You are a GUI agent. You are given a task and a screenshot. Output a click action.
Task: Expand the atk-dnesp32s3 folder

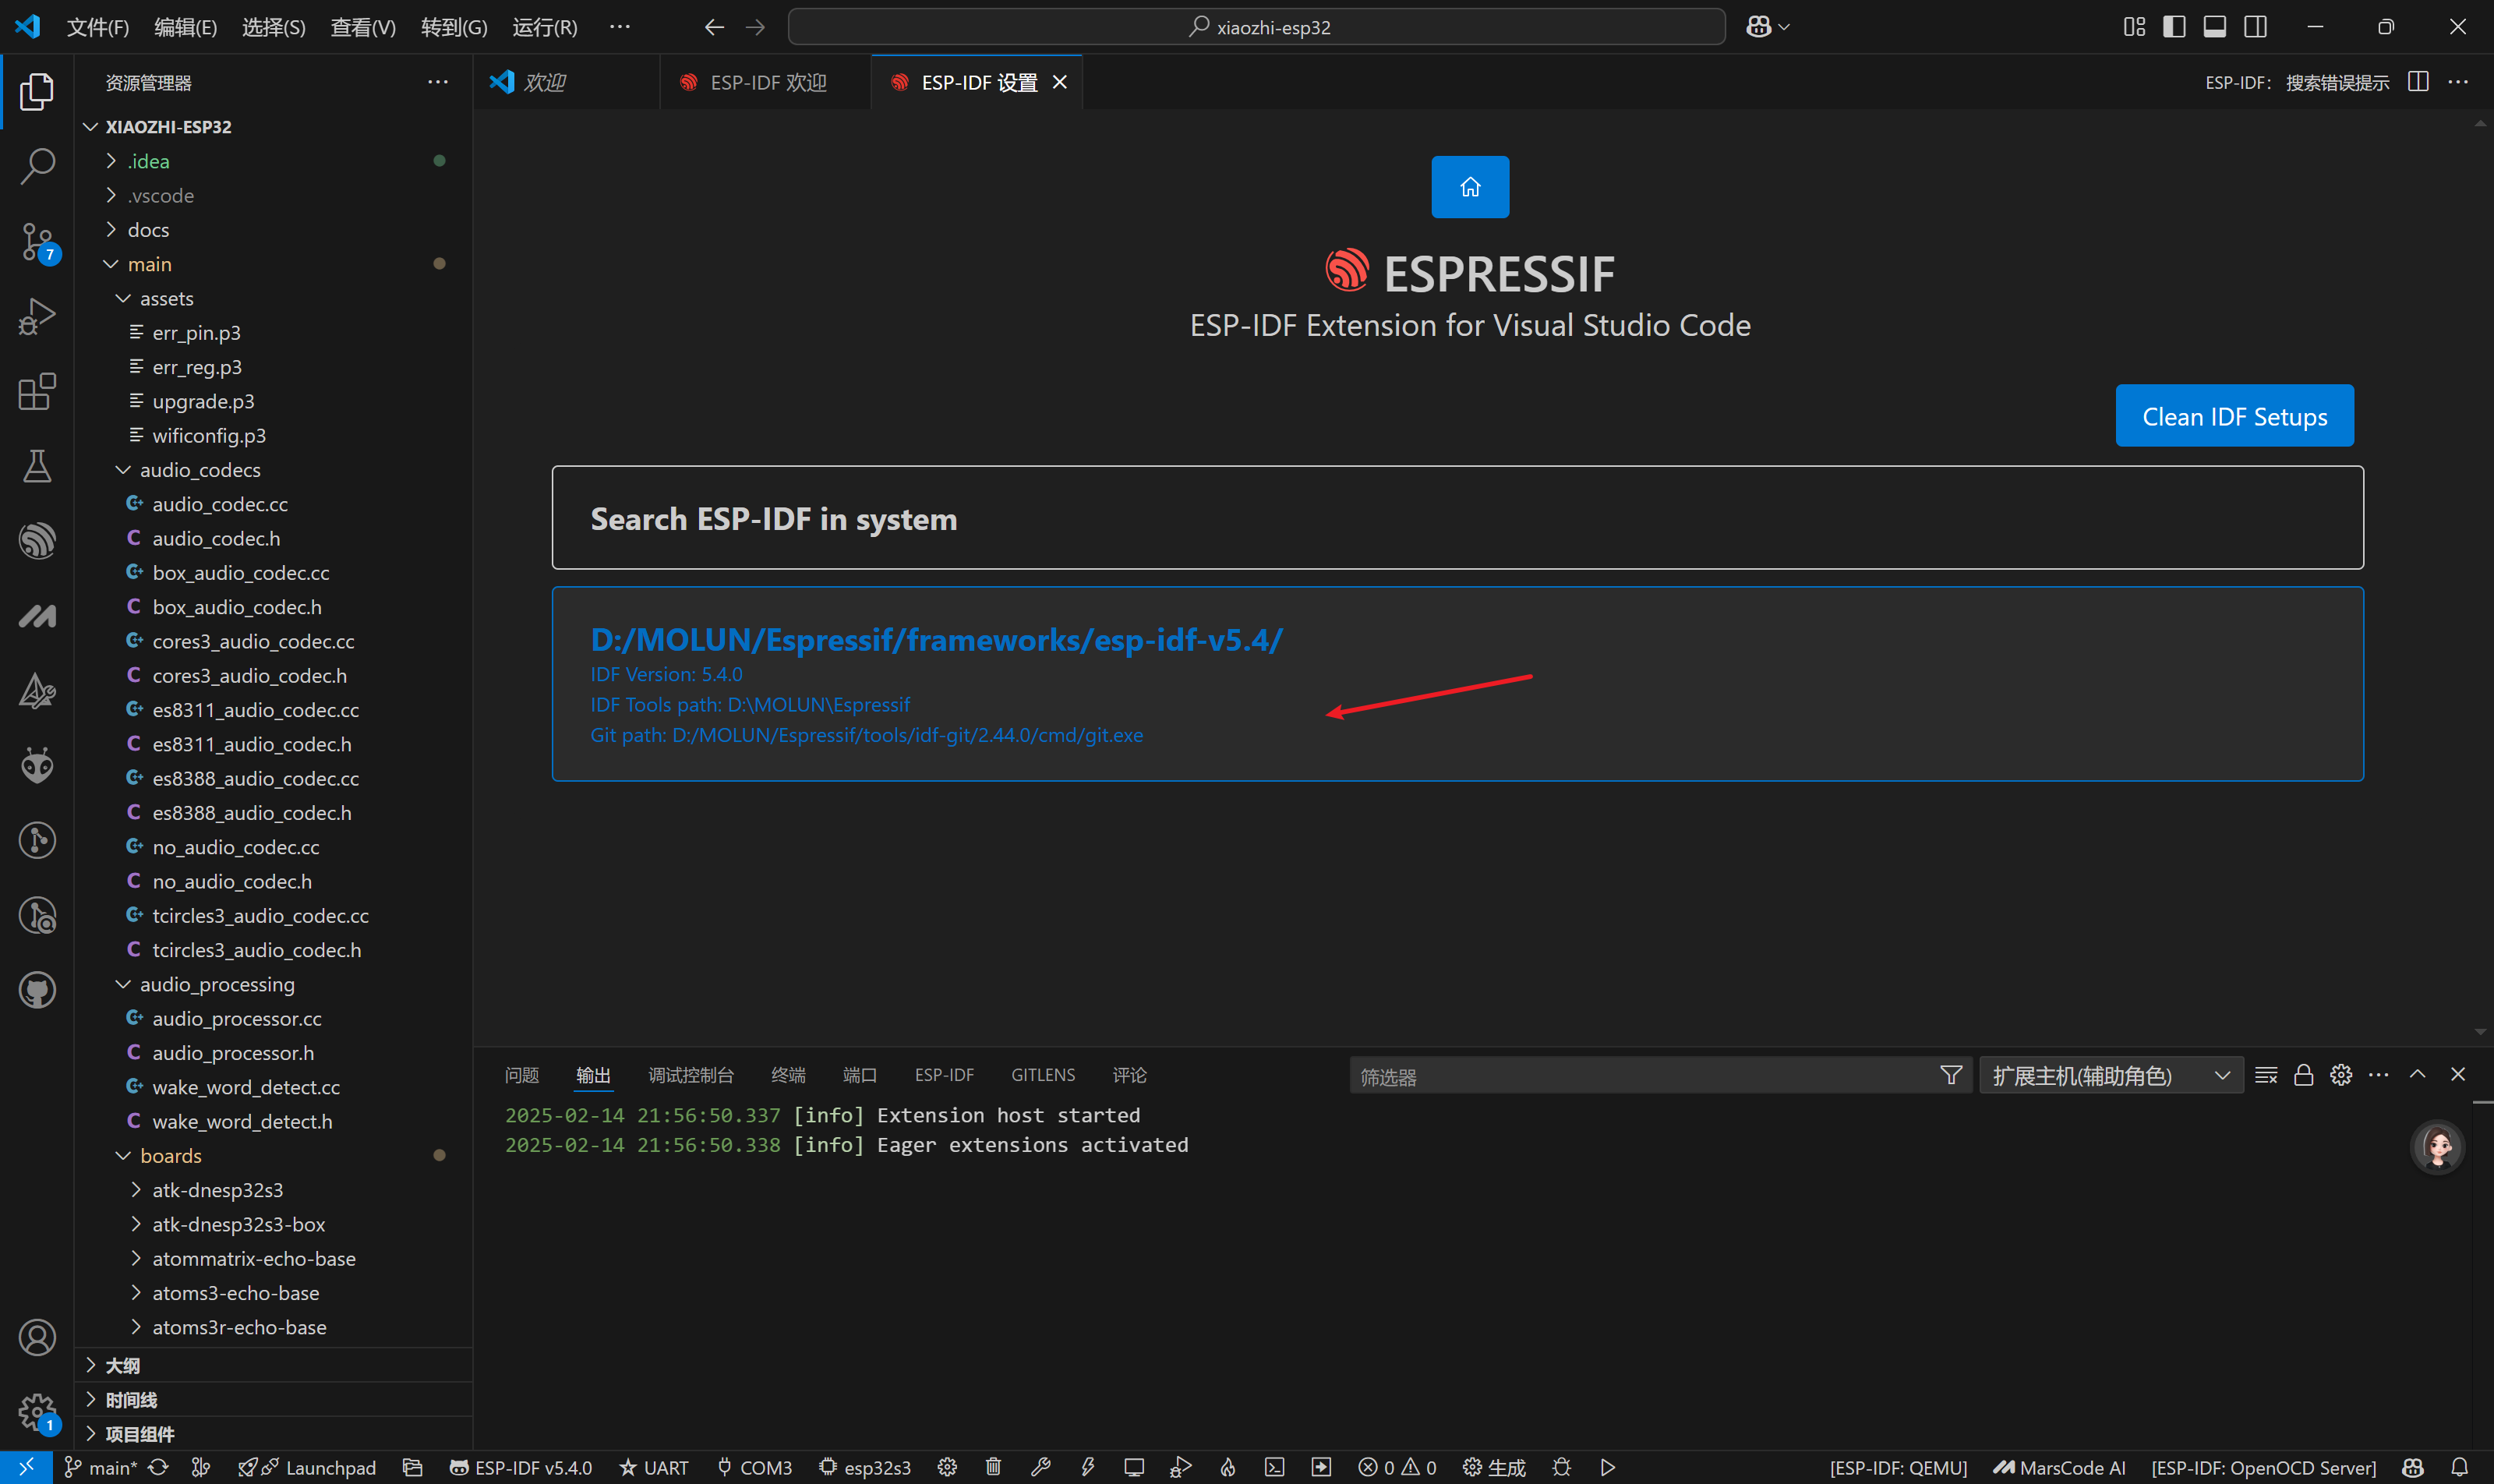pyautogui.click(x=217, y=1190)
